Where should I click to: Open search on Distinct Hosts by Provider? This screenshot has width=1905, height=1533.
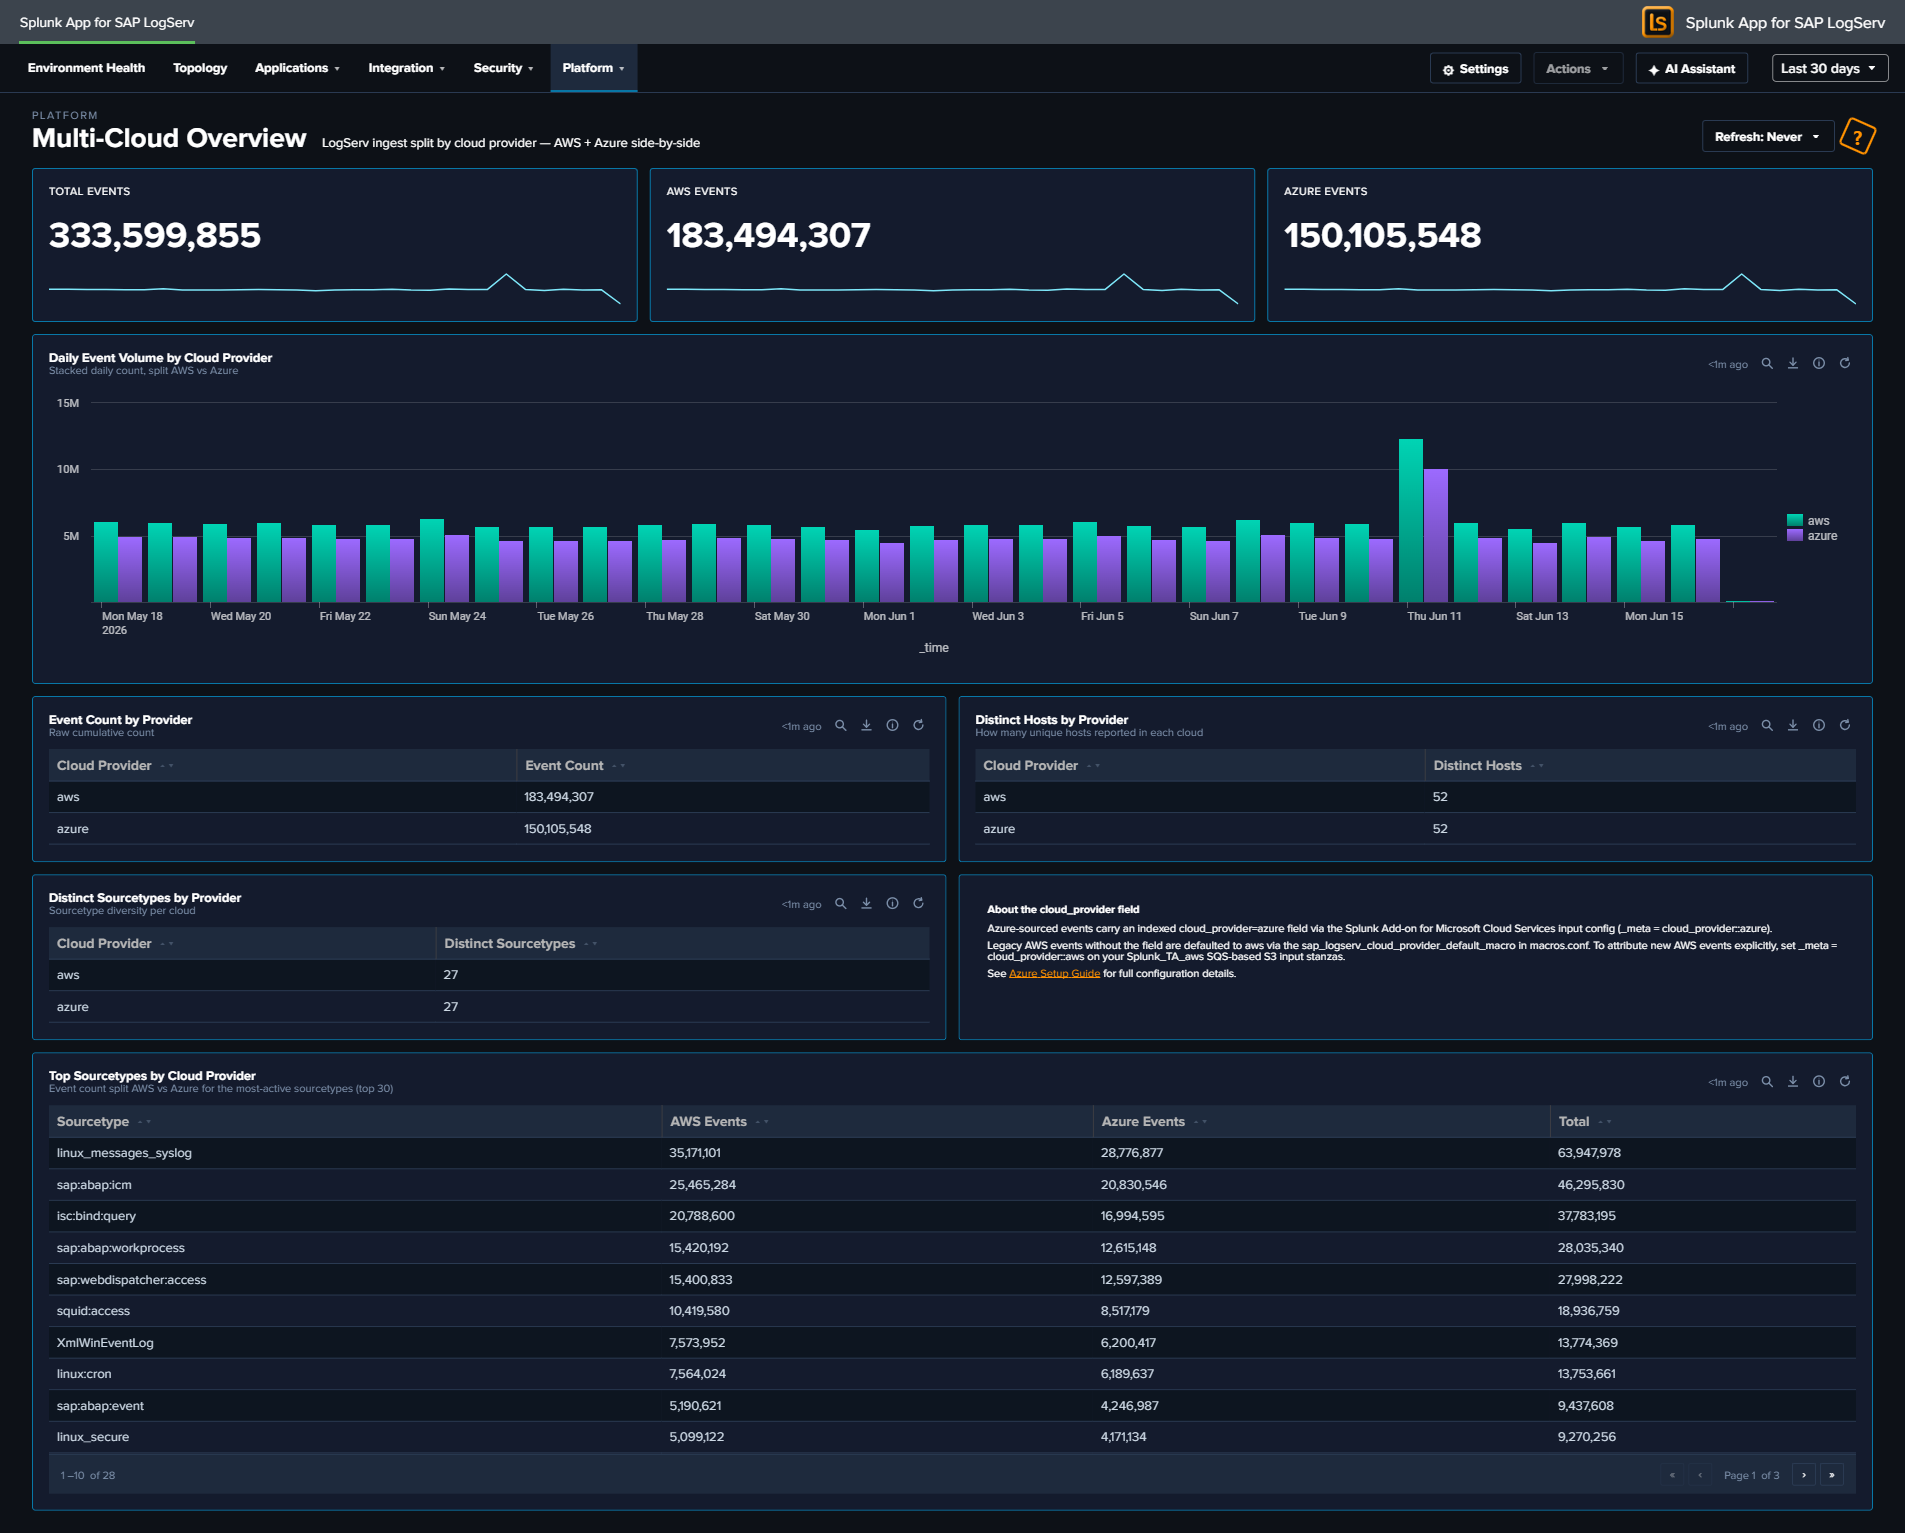[x=1767, y=726]
